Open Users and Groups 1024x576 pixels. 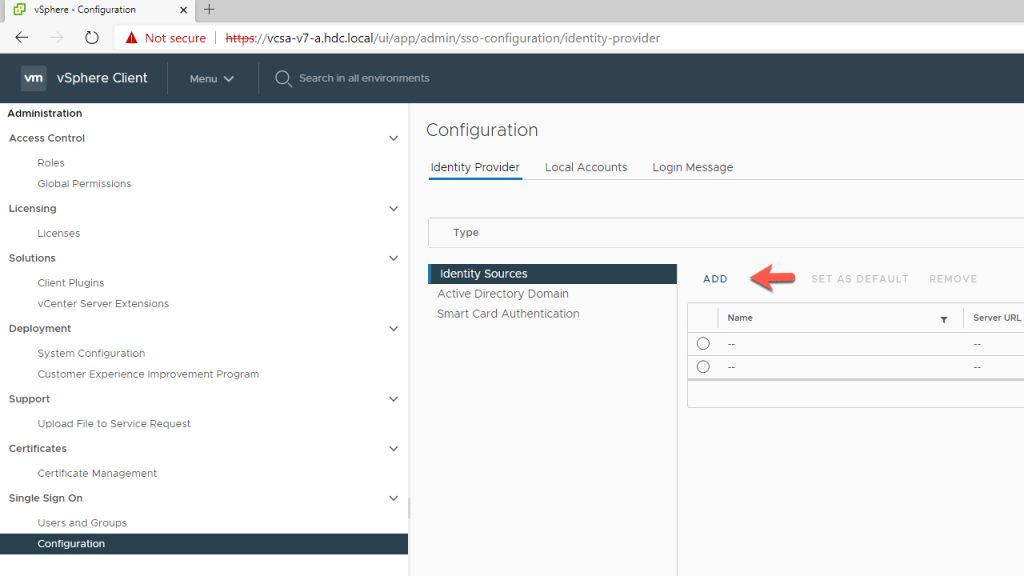click(x=82, y=523)
